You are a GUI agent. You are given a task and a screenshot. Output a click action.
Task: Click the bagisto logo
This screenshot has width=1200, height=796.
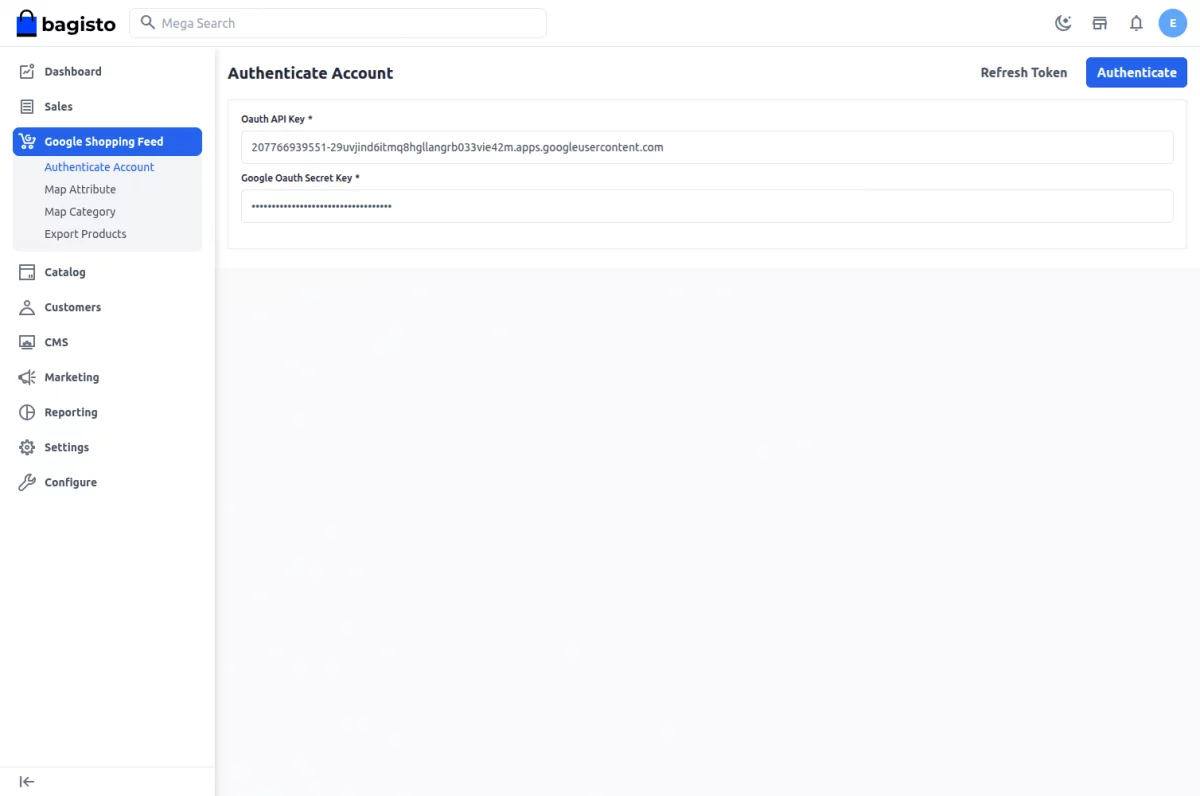tap(66, 23)
